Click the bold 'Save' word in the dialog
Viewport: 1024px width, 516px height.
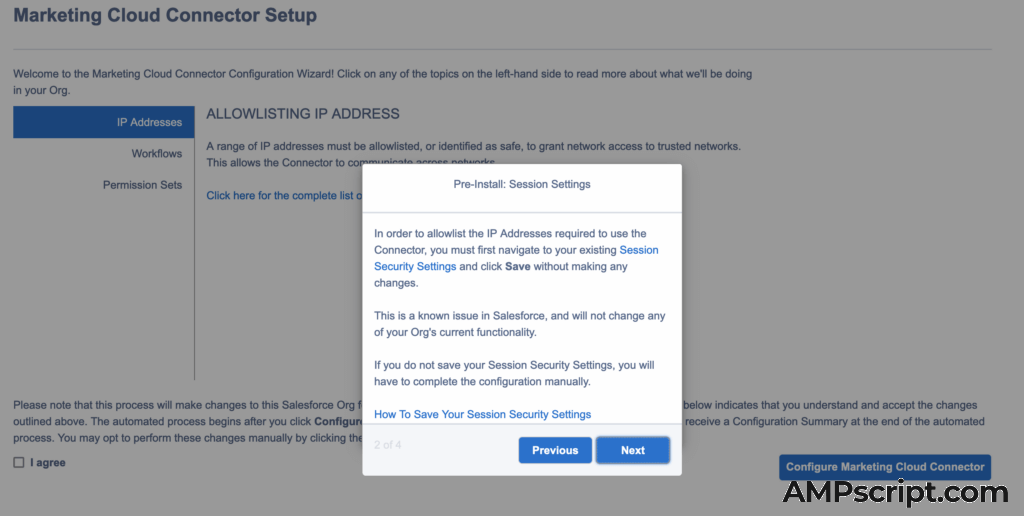(x=518, y=267)
